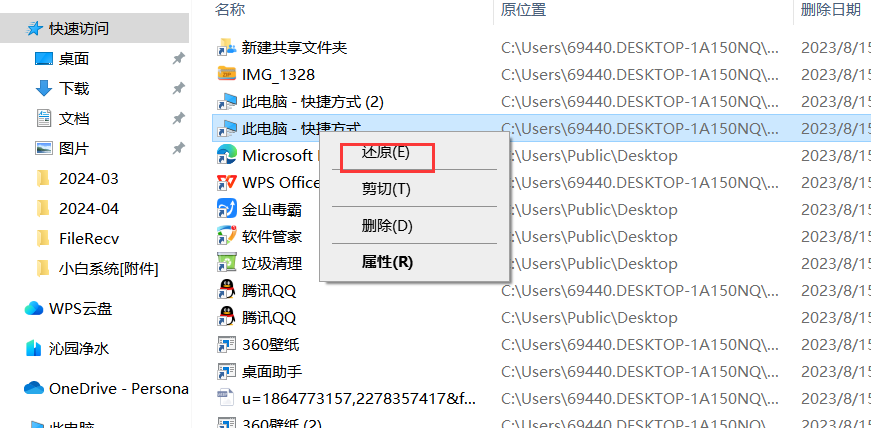Viewport: 871px width, 428px height.
Task: Select the file named 垃圾清理
Action: click(x=272, y=263)
